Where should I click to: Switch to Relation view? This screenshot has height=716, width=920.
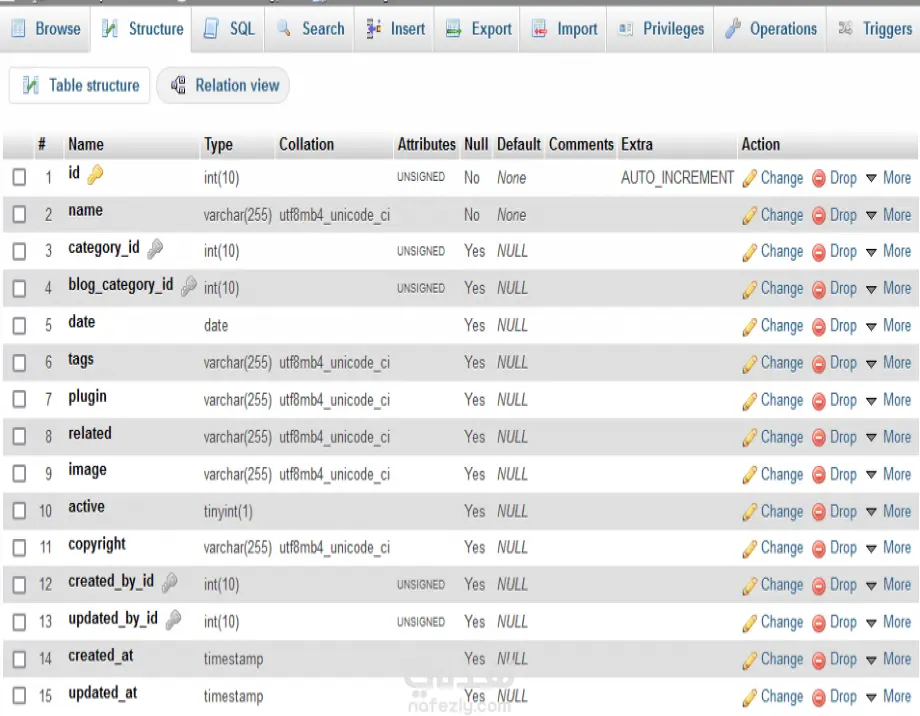[223, 85]
